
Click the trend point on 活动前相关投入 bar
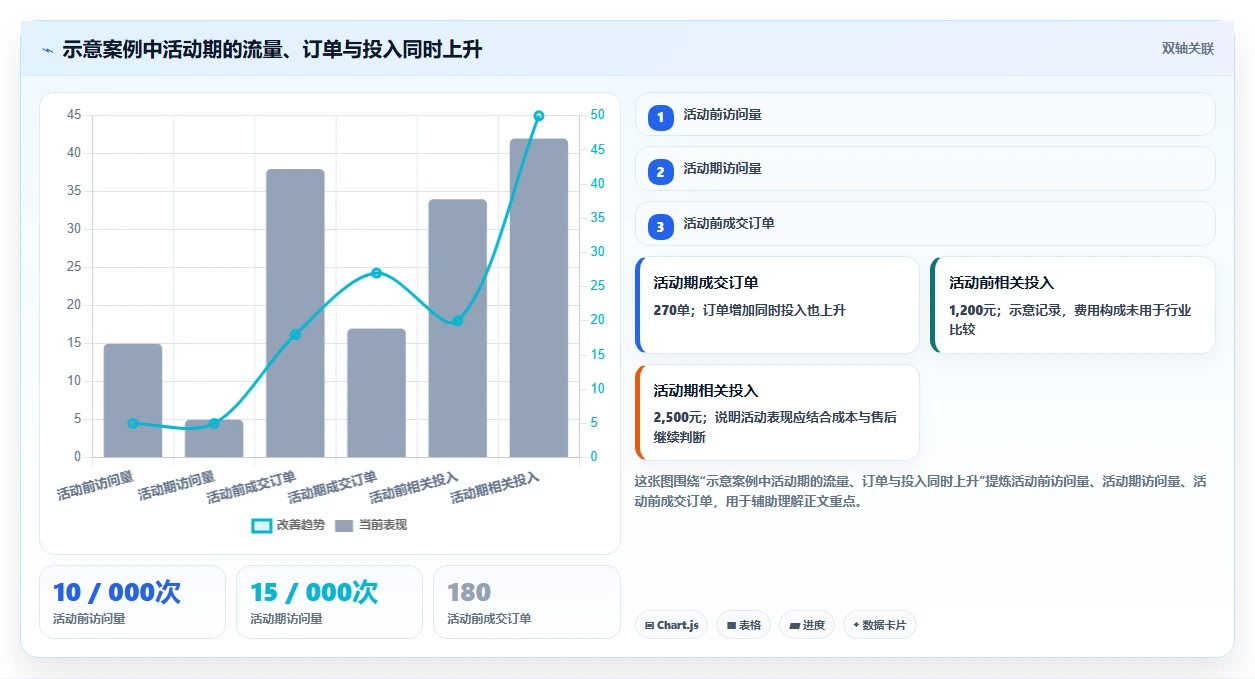coord(458,321)
